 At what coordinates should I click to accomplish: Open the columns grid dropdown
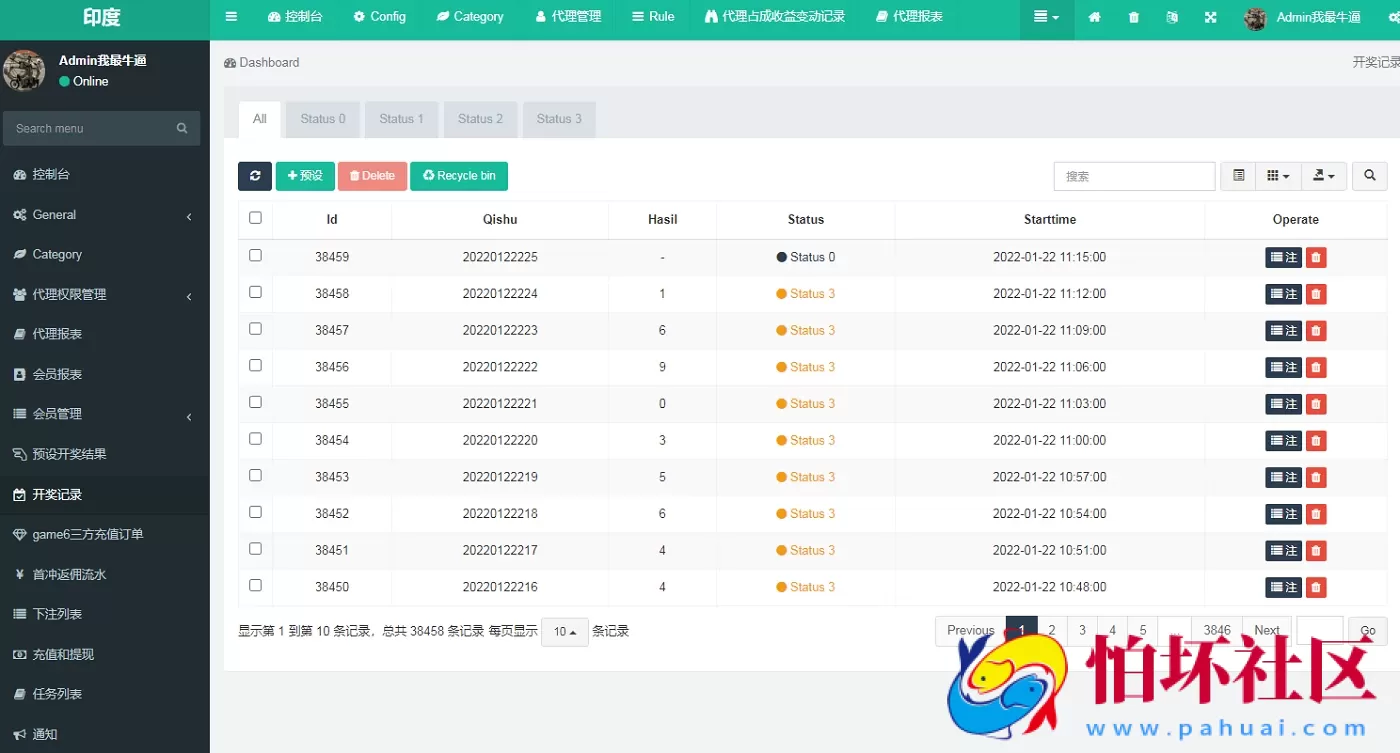tap(1278, 176)
